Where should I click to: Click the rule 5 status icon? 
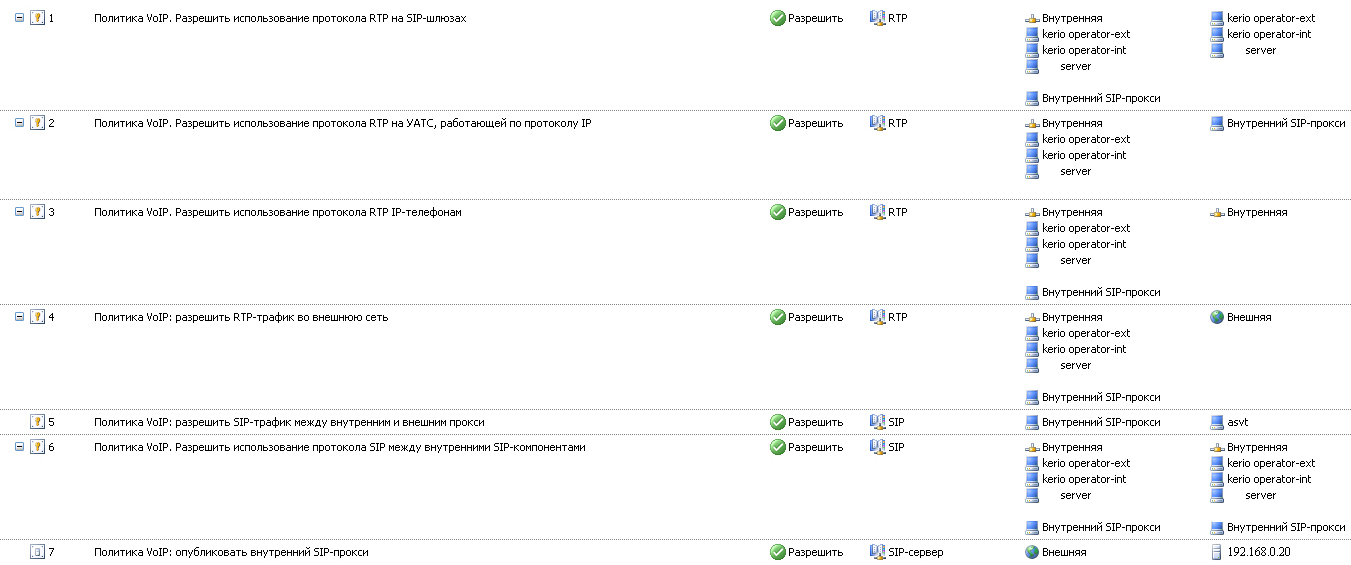coord(38,422)
